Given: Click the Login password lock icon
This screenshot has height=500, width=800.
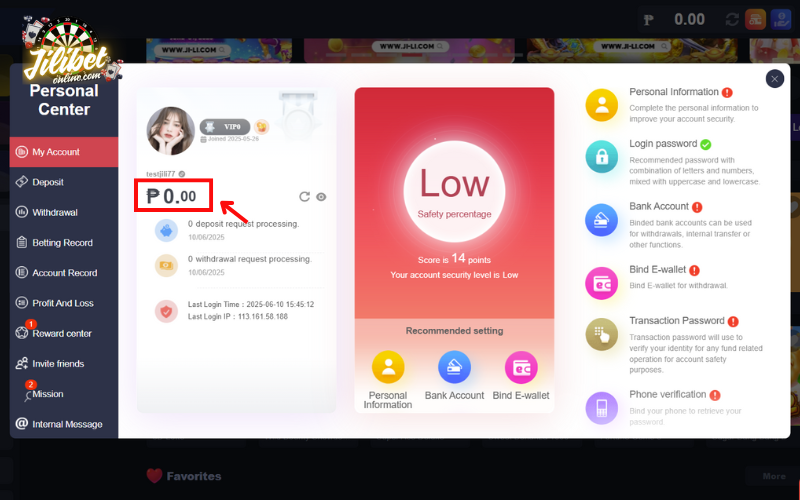Looking at the screenshot, I should click(x=602, y=157).
